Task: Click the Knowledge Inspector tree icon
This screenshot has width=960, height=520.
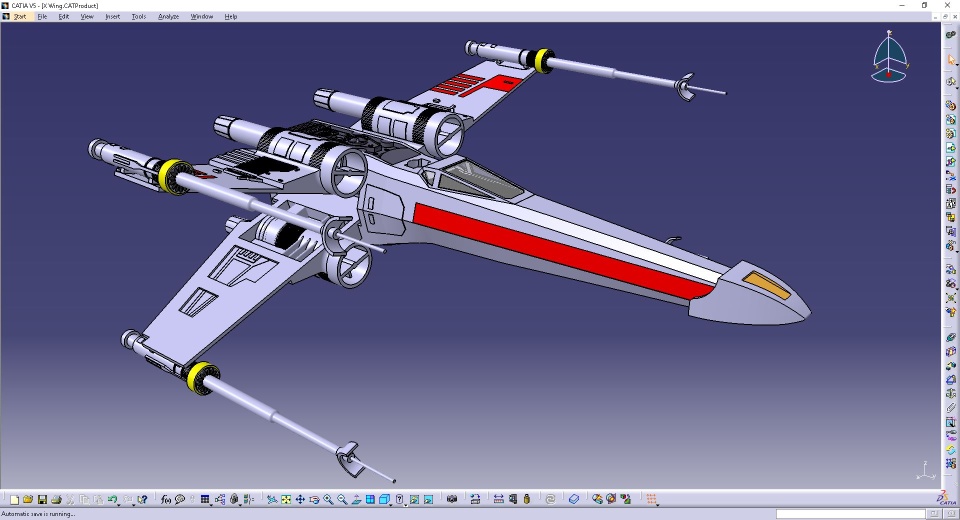Action: pyautogui.click(x=220, y=500)
